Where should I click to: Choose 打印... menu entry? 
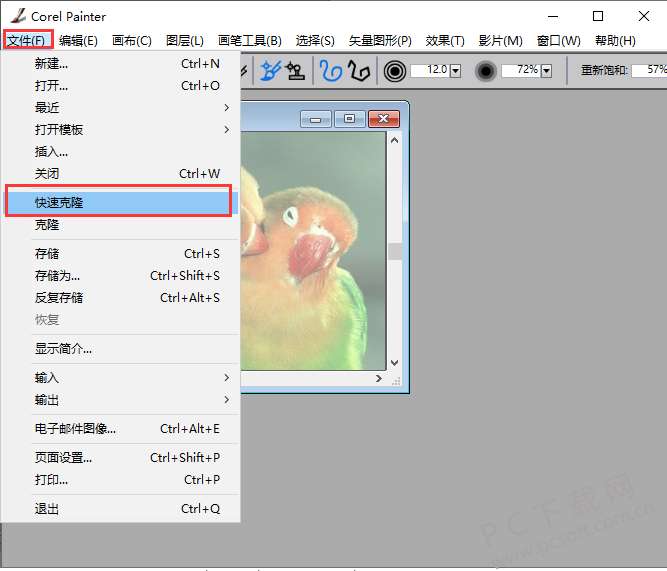121,480
